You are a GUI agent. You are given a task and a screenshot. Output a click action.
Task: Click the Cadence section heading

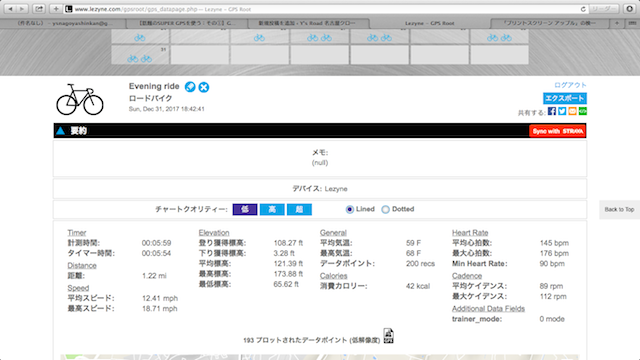point(467,276)
